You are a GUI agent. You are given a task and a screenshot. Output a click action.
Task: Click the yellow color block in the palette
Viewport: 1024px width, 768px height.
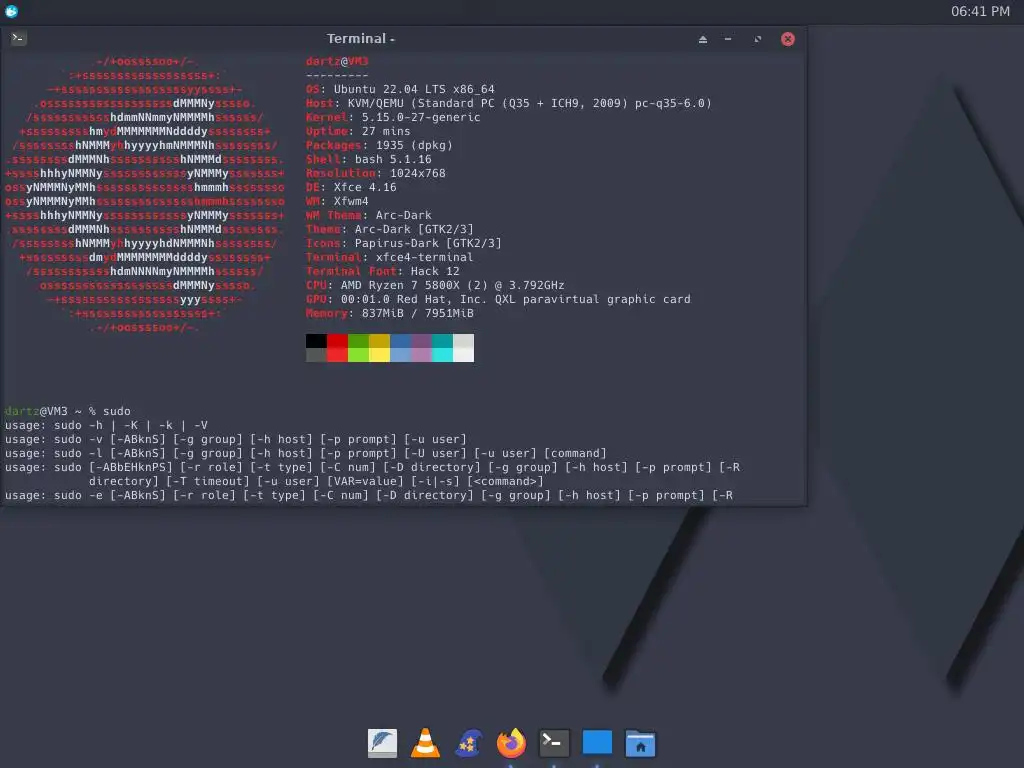(x=379, y=341)
